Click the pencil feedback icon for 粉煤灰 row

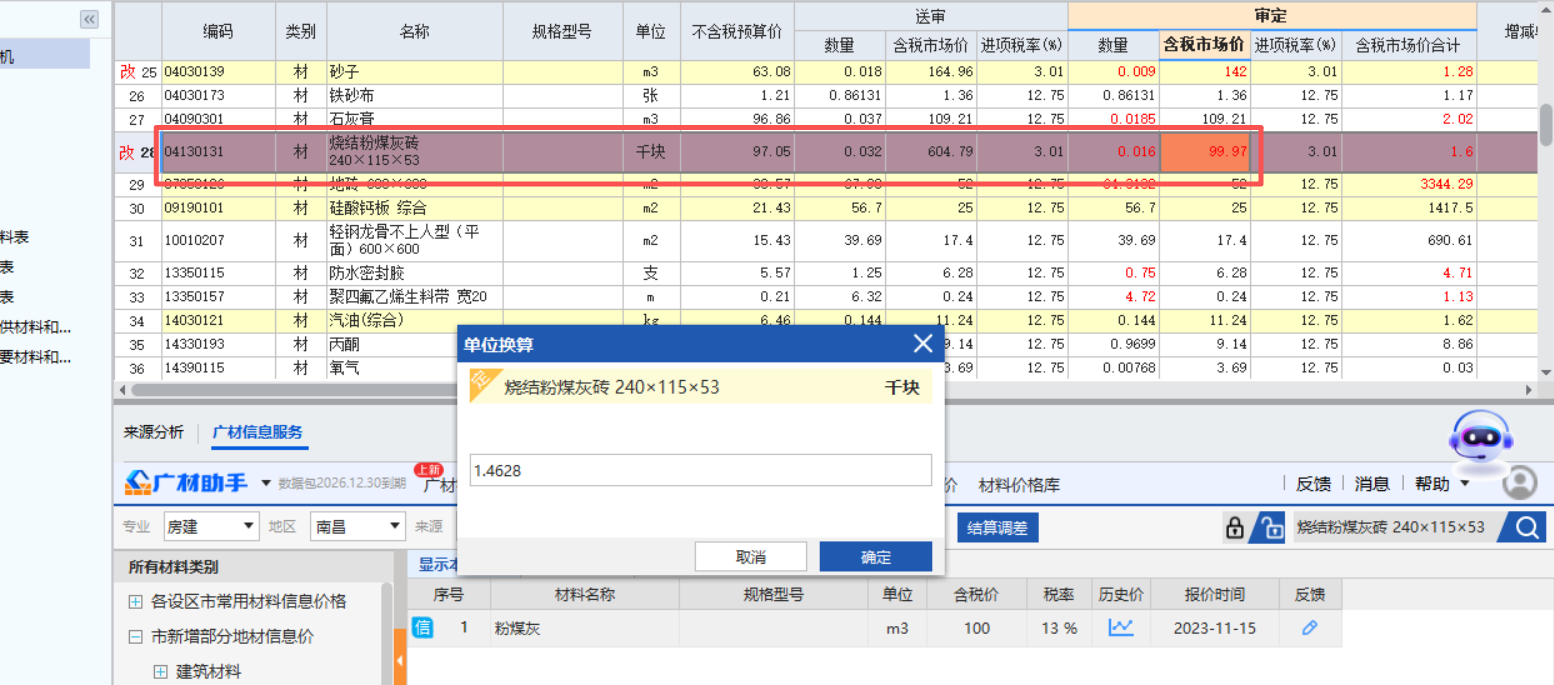[x=1310, y=628]
